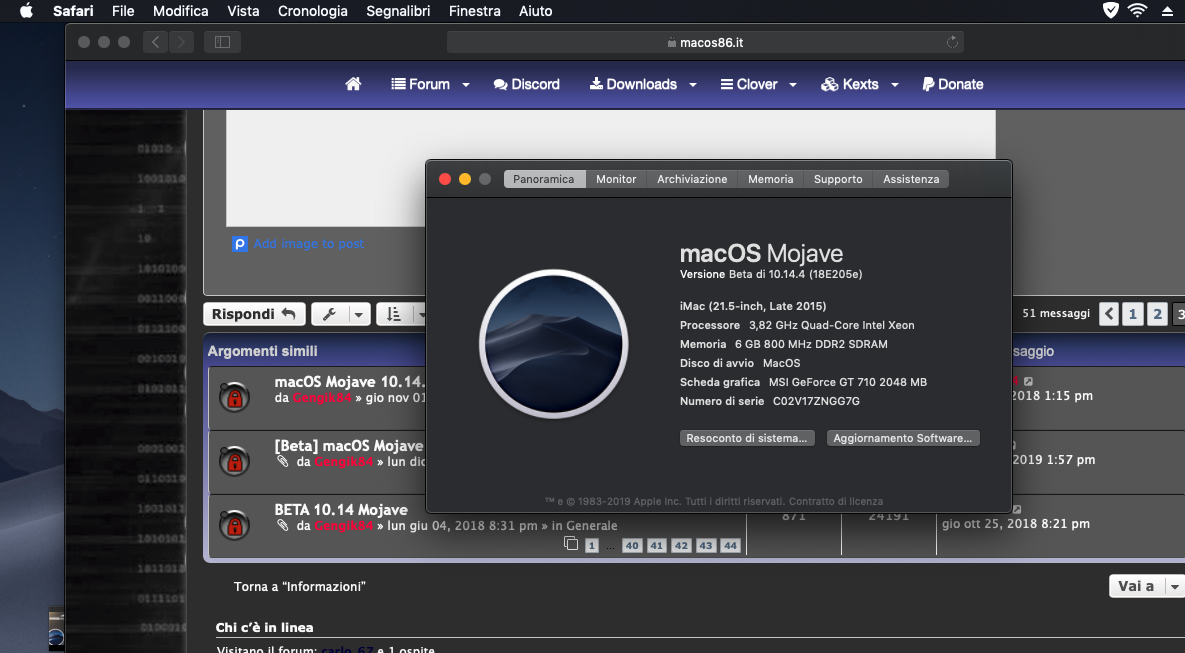Toggle the Safari sidebar button
Viewport: 1185px width, 653px height.
click(x=222, y=42)
